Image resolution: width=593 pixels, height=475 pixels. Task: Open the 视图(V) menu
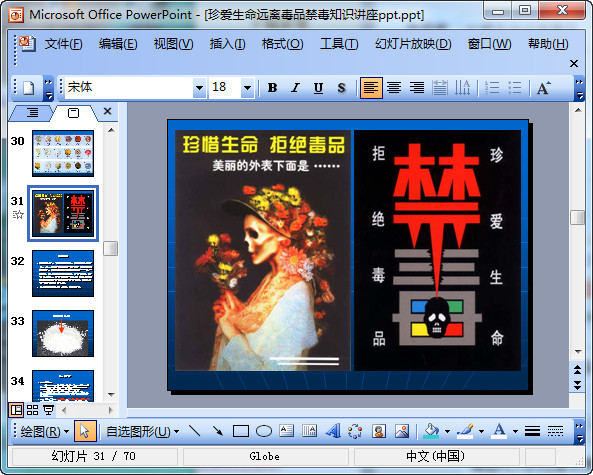click(173, 44)
